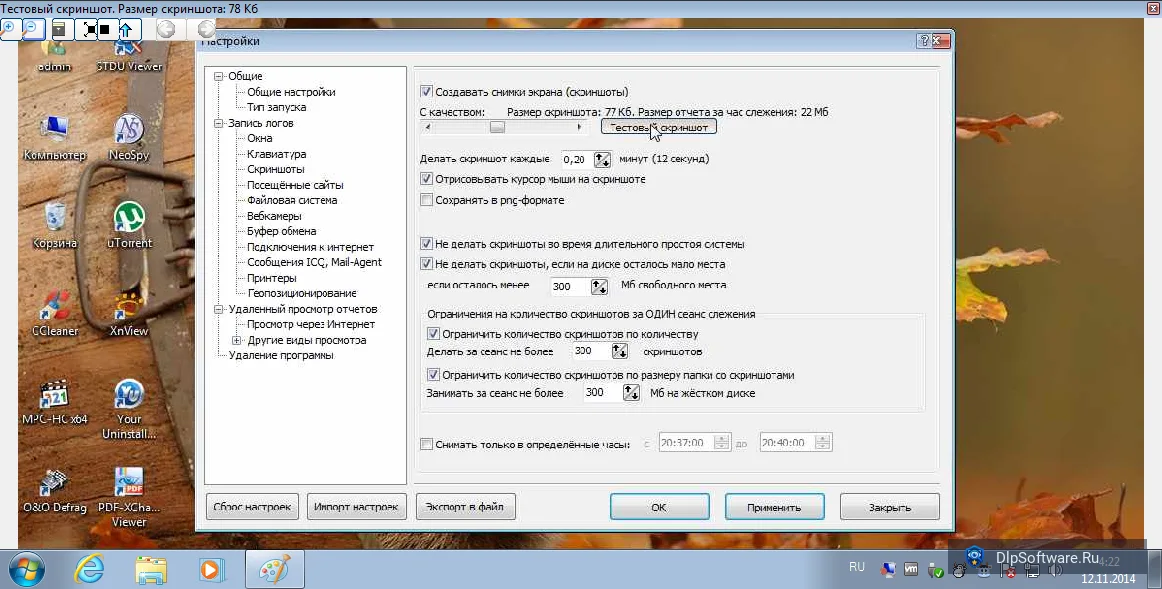This screenshot has height=589, width=1162.
Task: Select 'Общие настройки' in the tree
Action: tap(291, 92)
